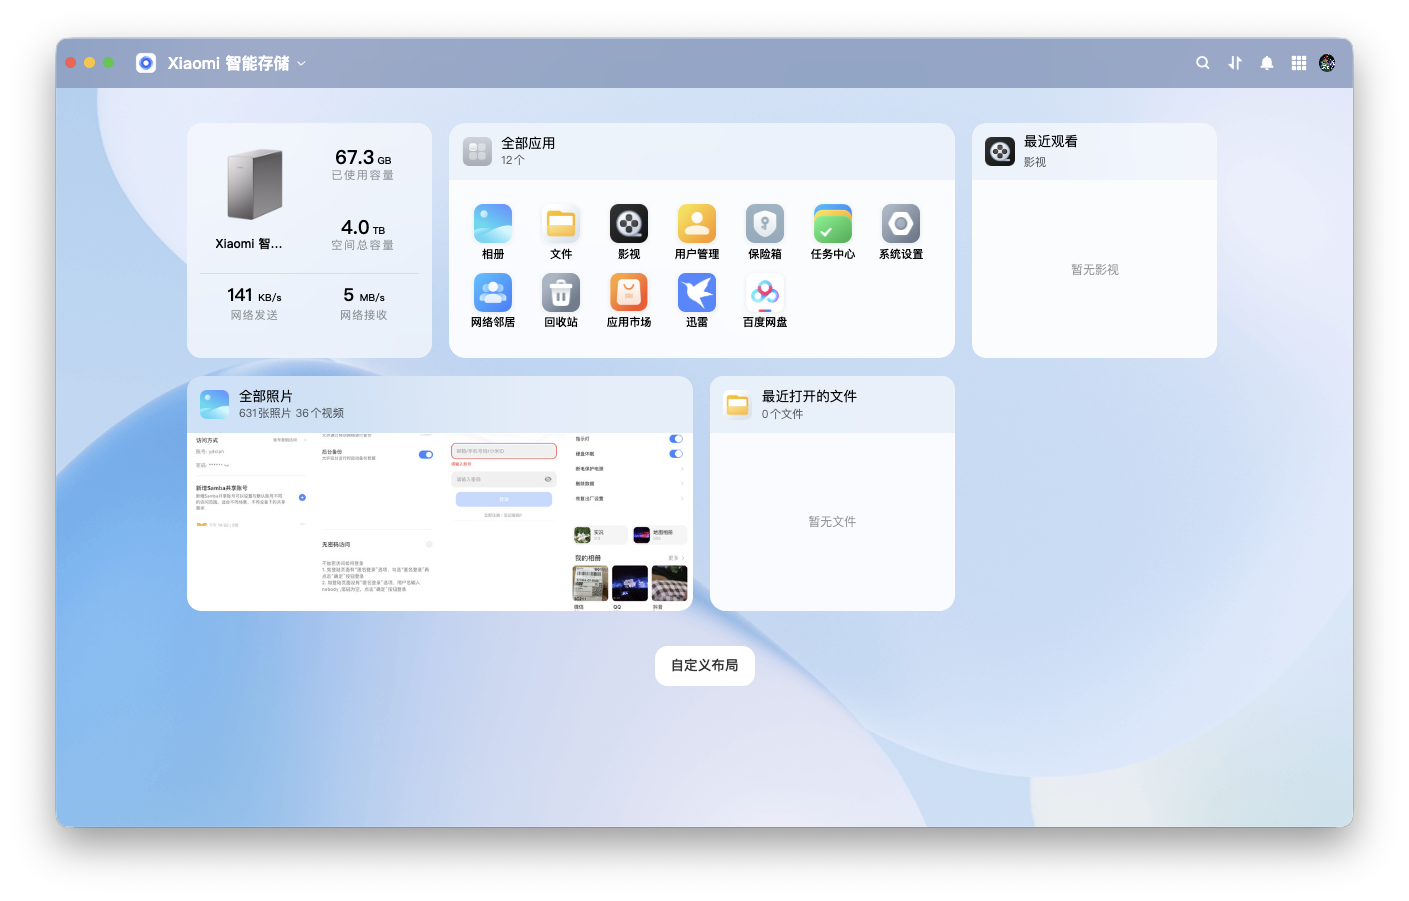Open the apps grid icon in title bar
The width and height of the screenshot is (1409, 901).
1299,63
